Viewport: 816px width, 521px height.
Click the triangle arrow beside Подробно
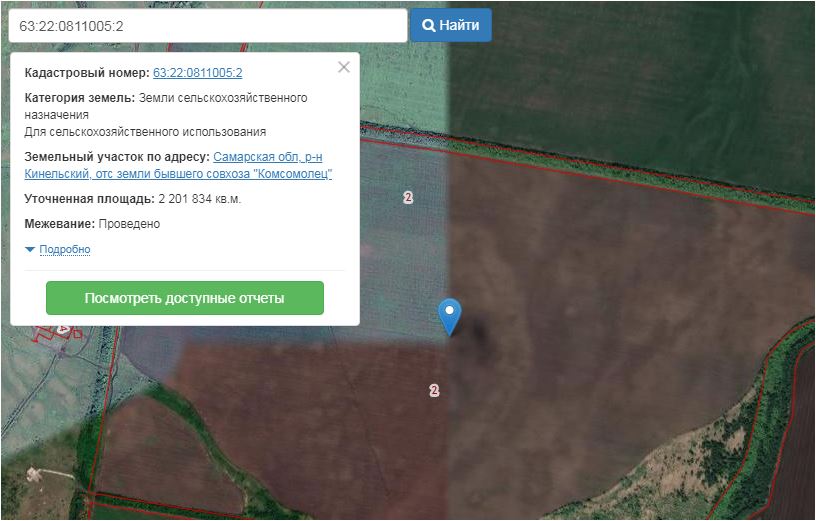pos(30,250)
